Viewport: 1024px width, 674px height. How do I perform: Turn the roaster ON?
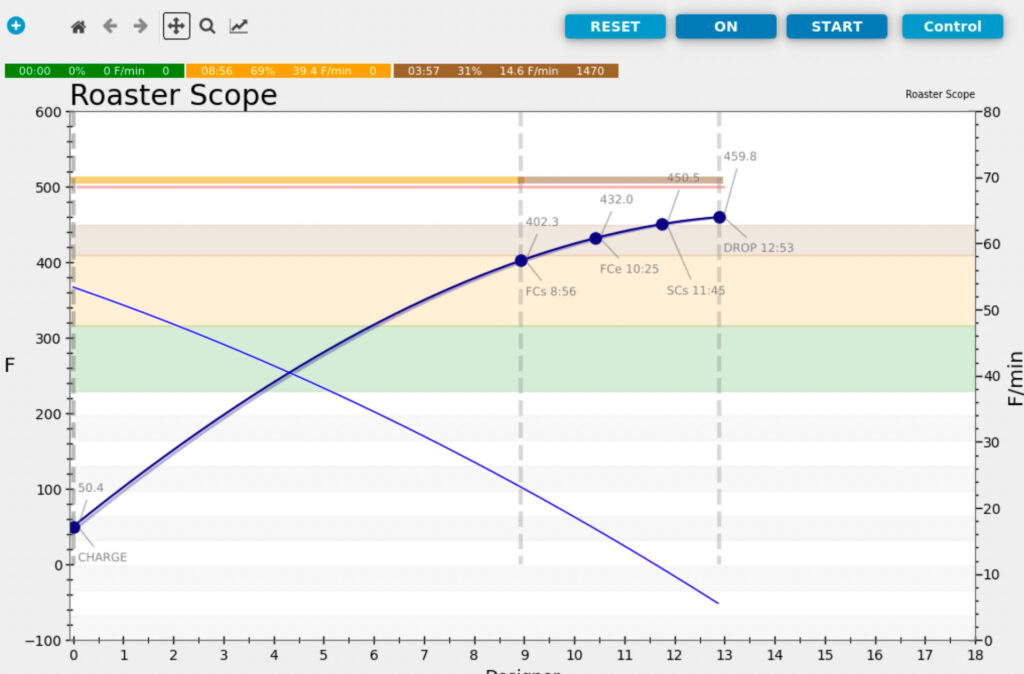(x=725, y=27)
